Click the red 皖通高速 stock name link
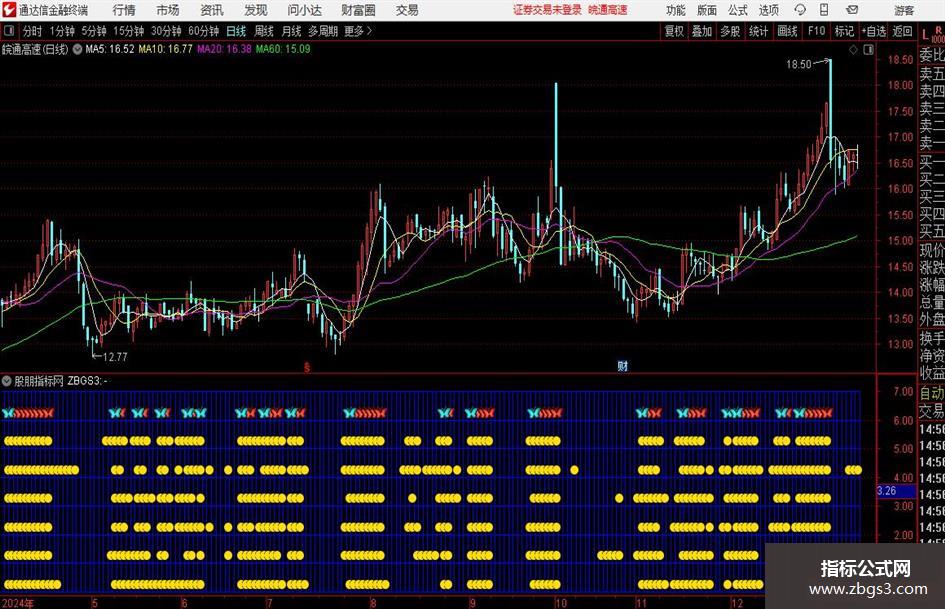 coord(608,10)
